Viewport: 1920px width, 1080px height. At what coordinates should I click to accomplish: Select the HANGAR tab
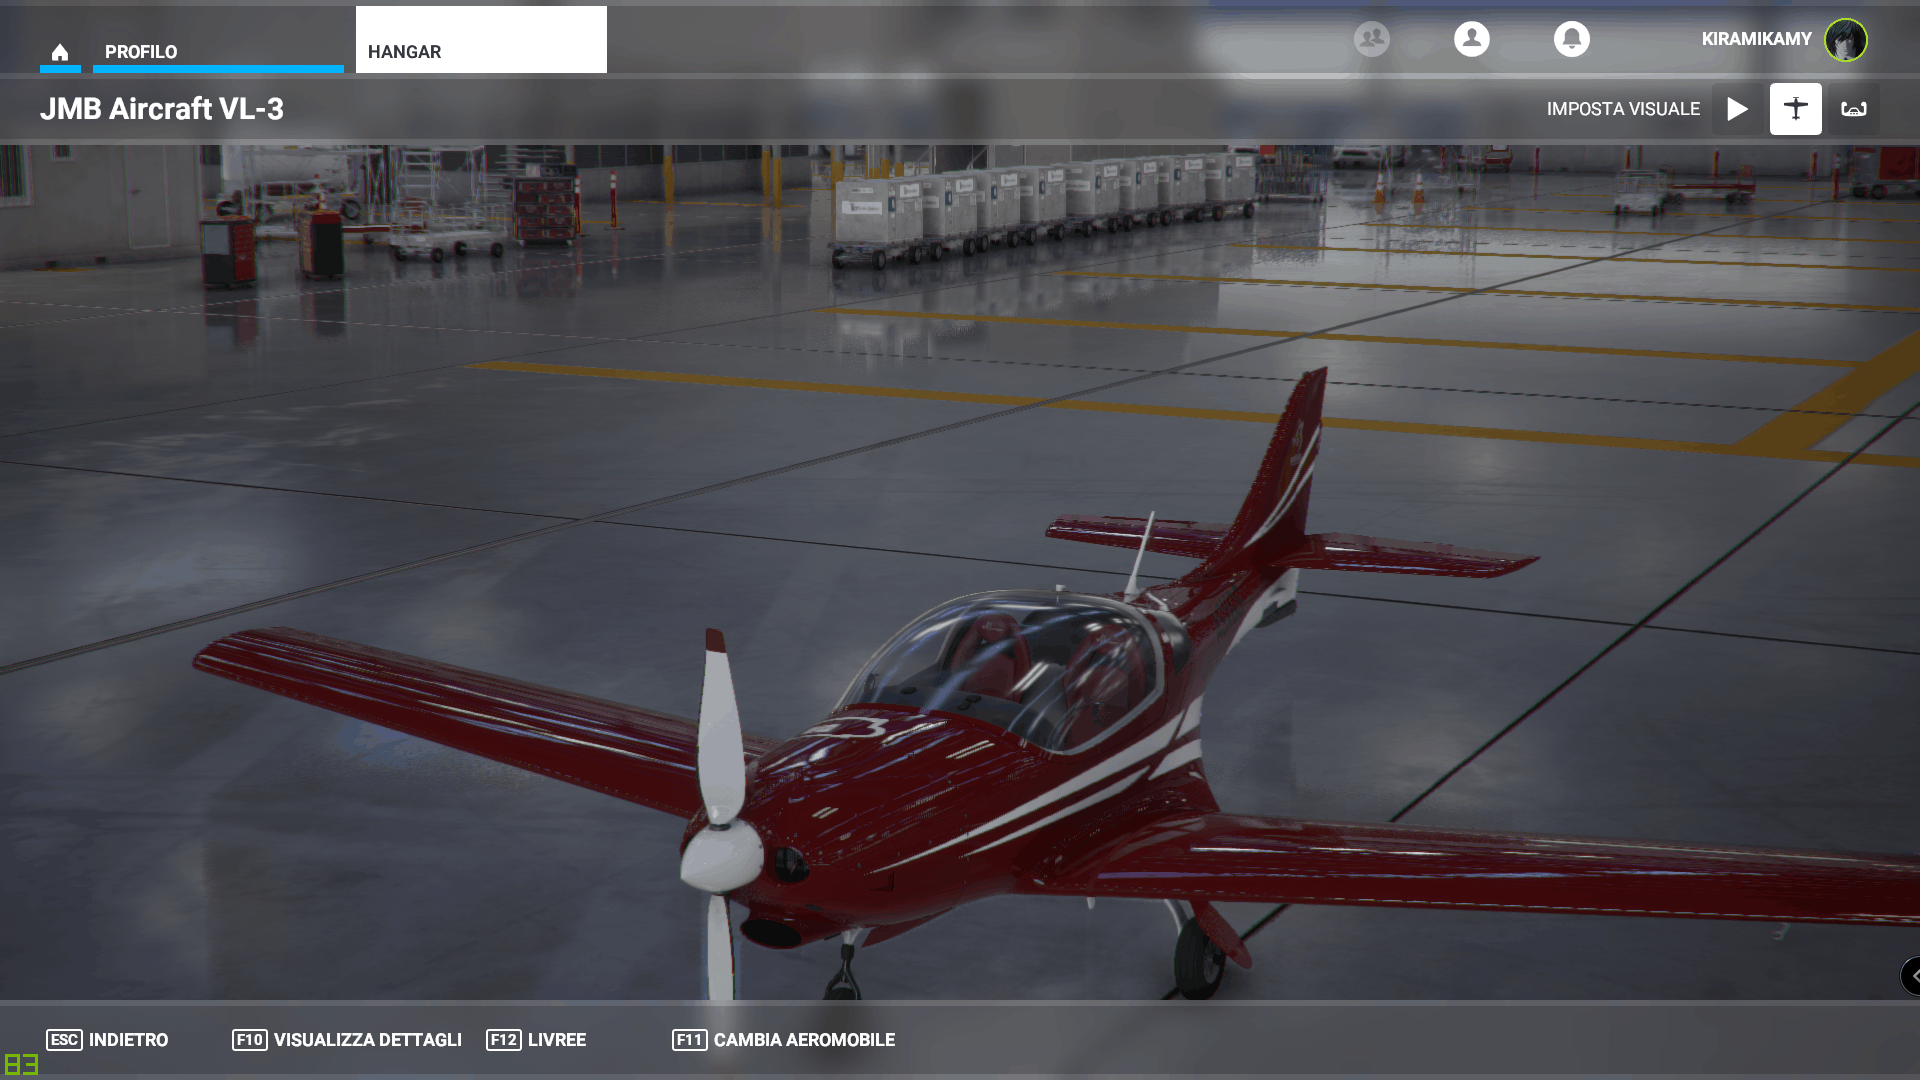480,41
